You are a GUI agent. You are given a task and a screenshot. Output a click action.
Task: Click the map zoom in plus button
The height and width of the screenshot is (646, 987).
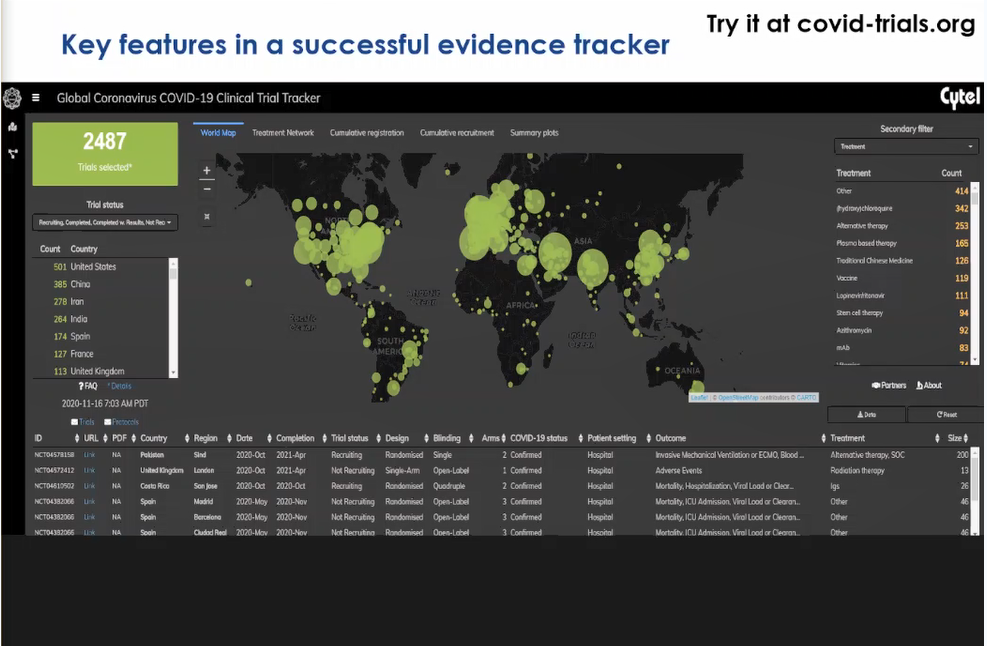click(x=207, y=171)
